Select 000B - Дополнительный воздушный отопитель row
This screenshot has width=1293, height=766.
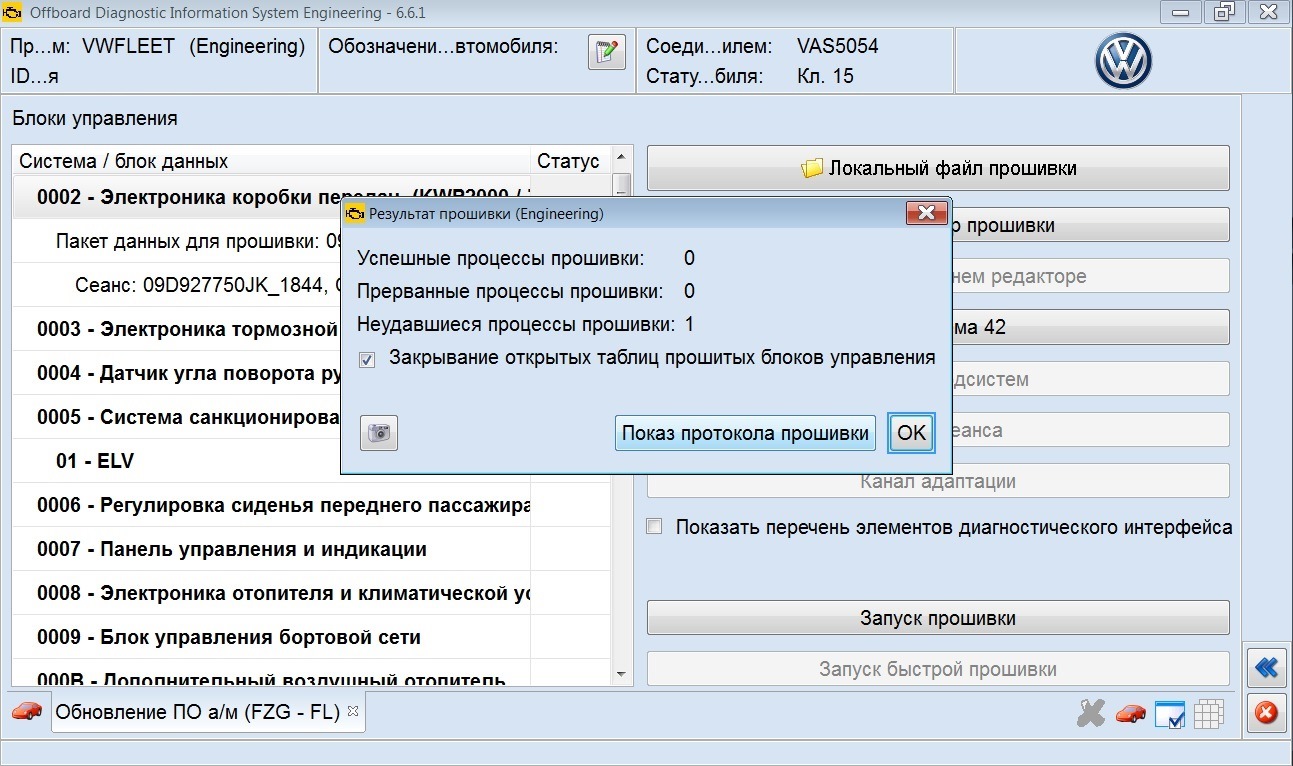(x=311, y=674)
